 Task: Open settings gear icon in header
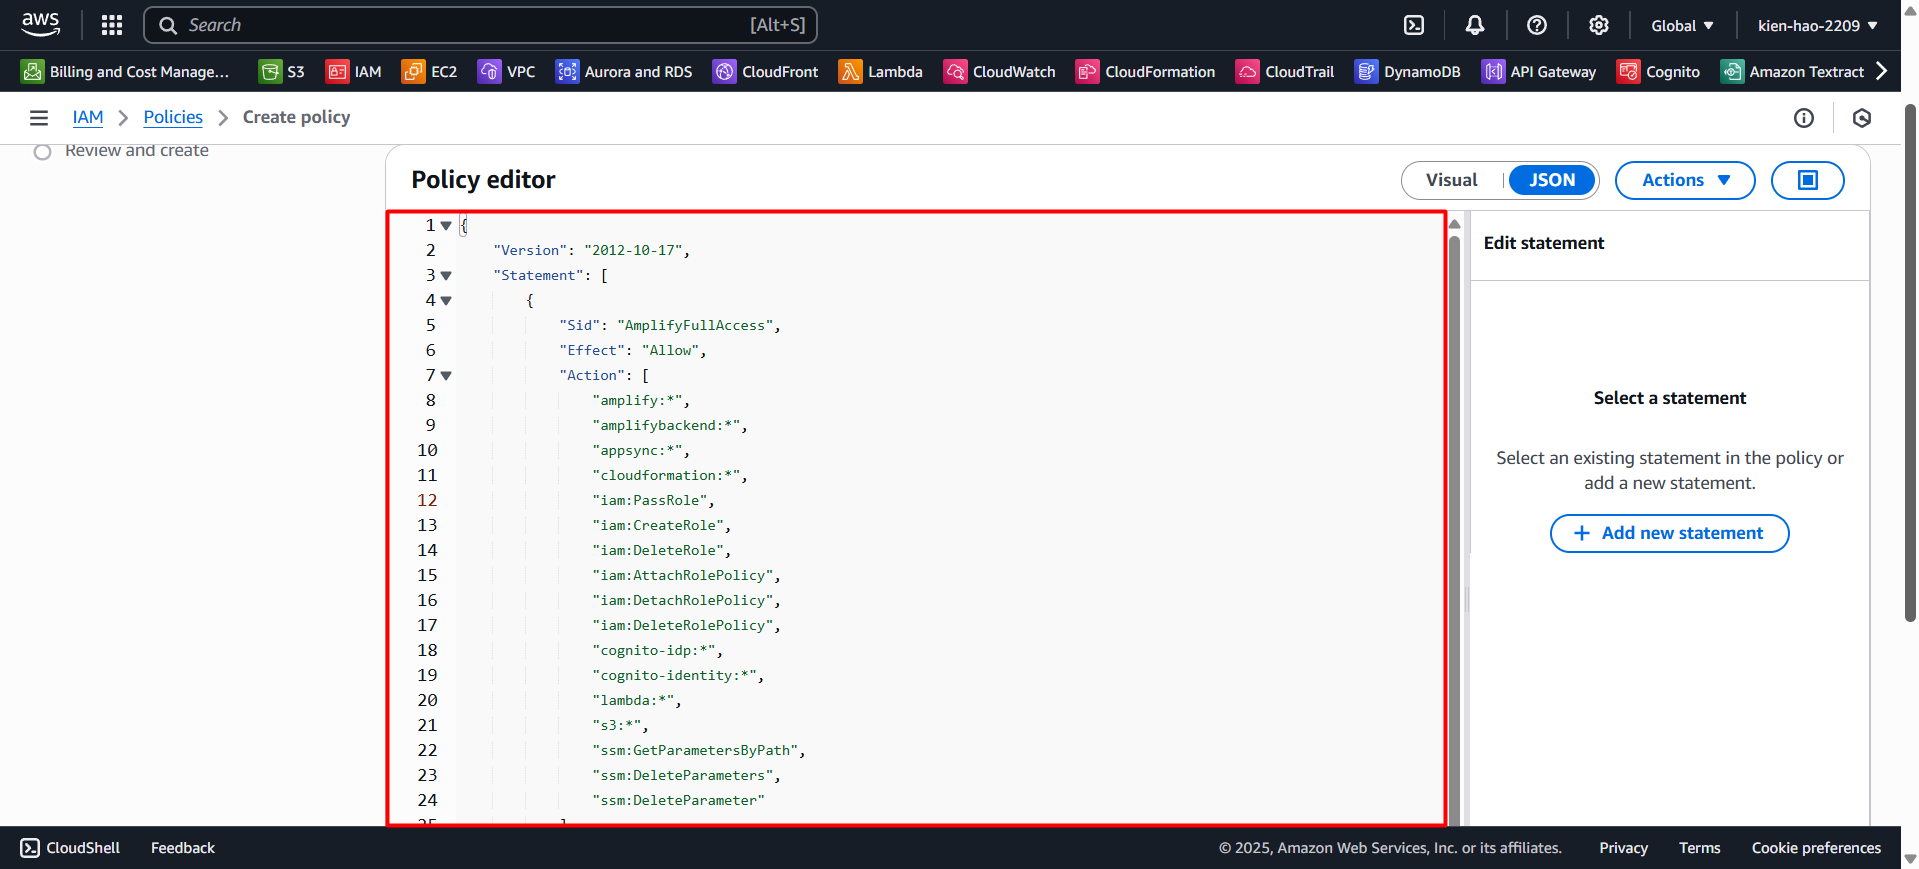(1599, 25)
